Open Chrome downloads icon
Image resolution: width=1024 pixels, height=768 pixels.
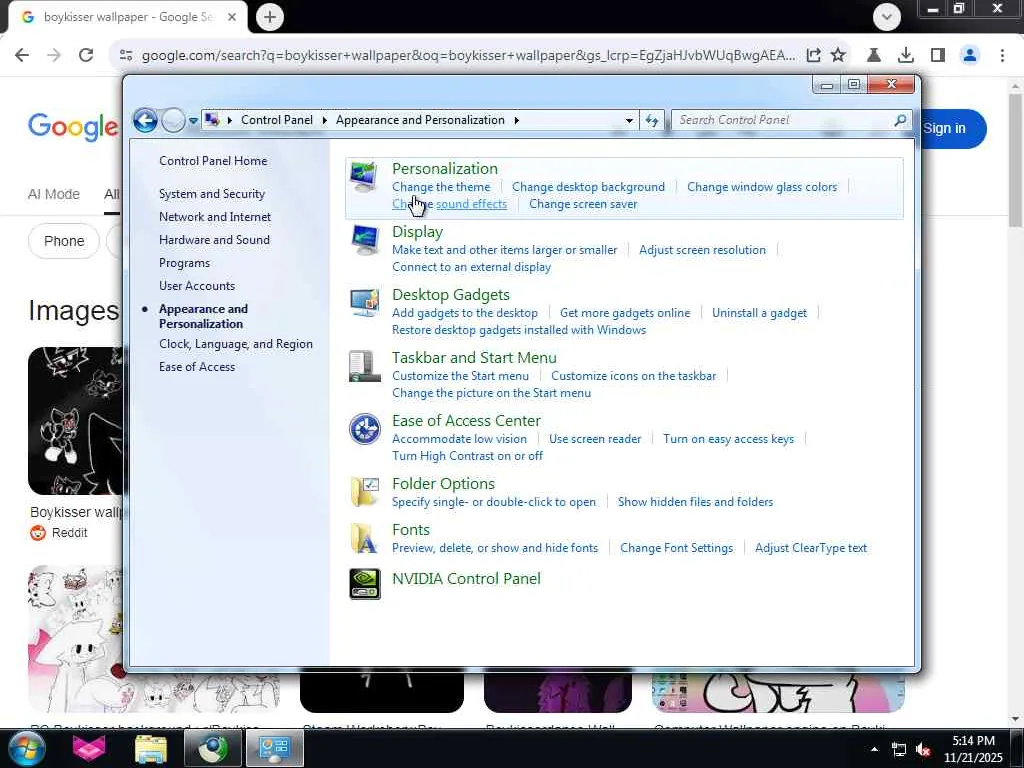click(905, 55)
